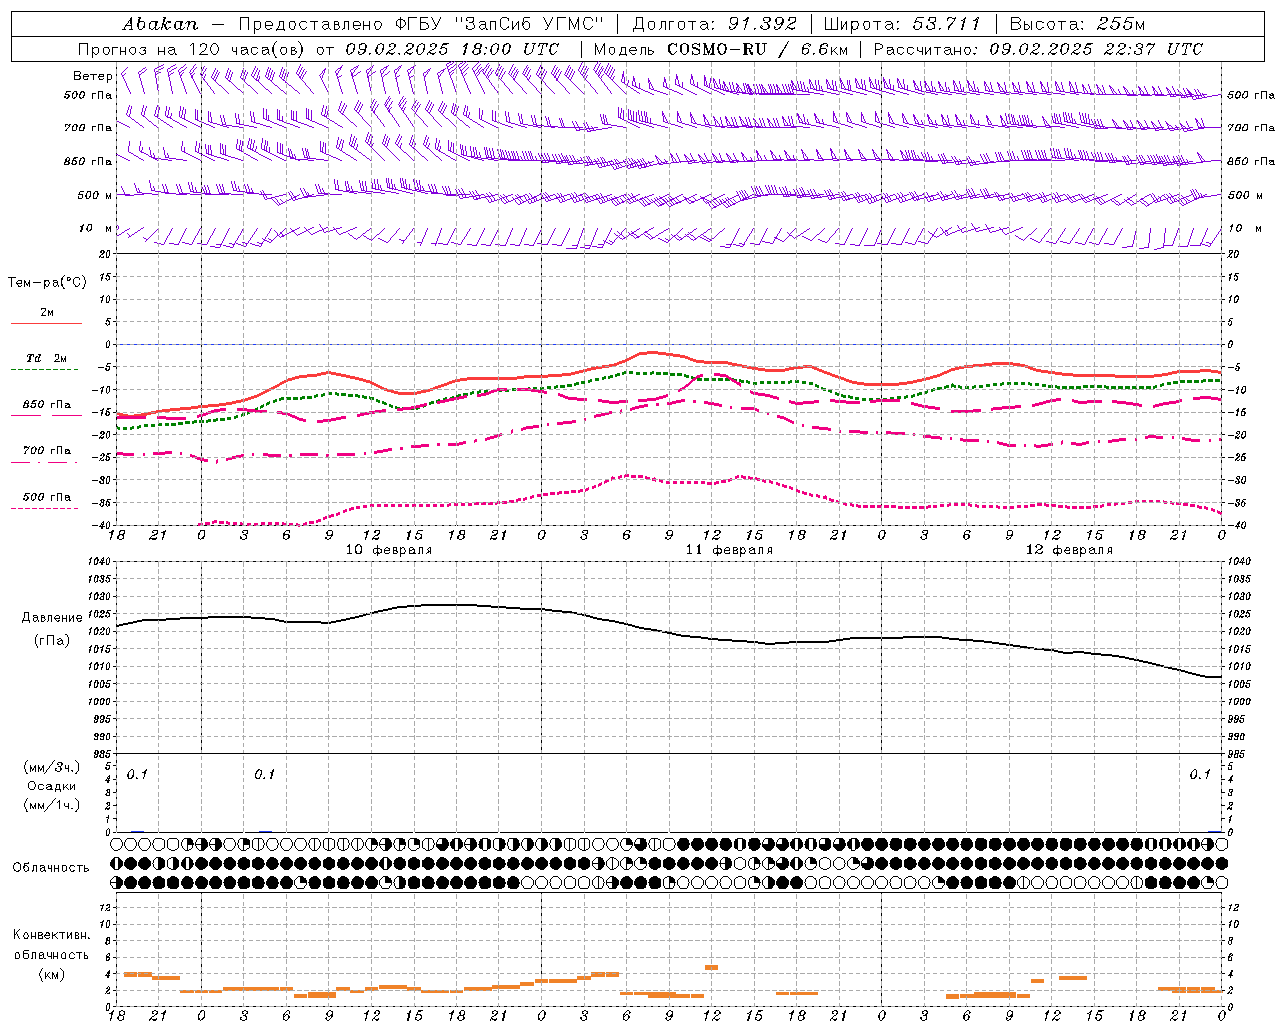Click the 2м temperature legend label
1280x1024 pixels.
(x=47, y=313)
